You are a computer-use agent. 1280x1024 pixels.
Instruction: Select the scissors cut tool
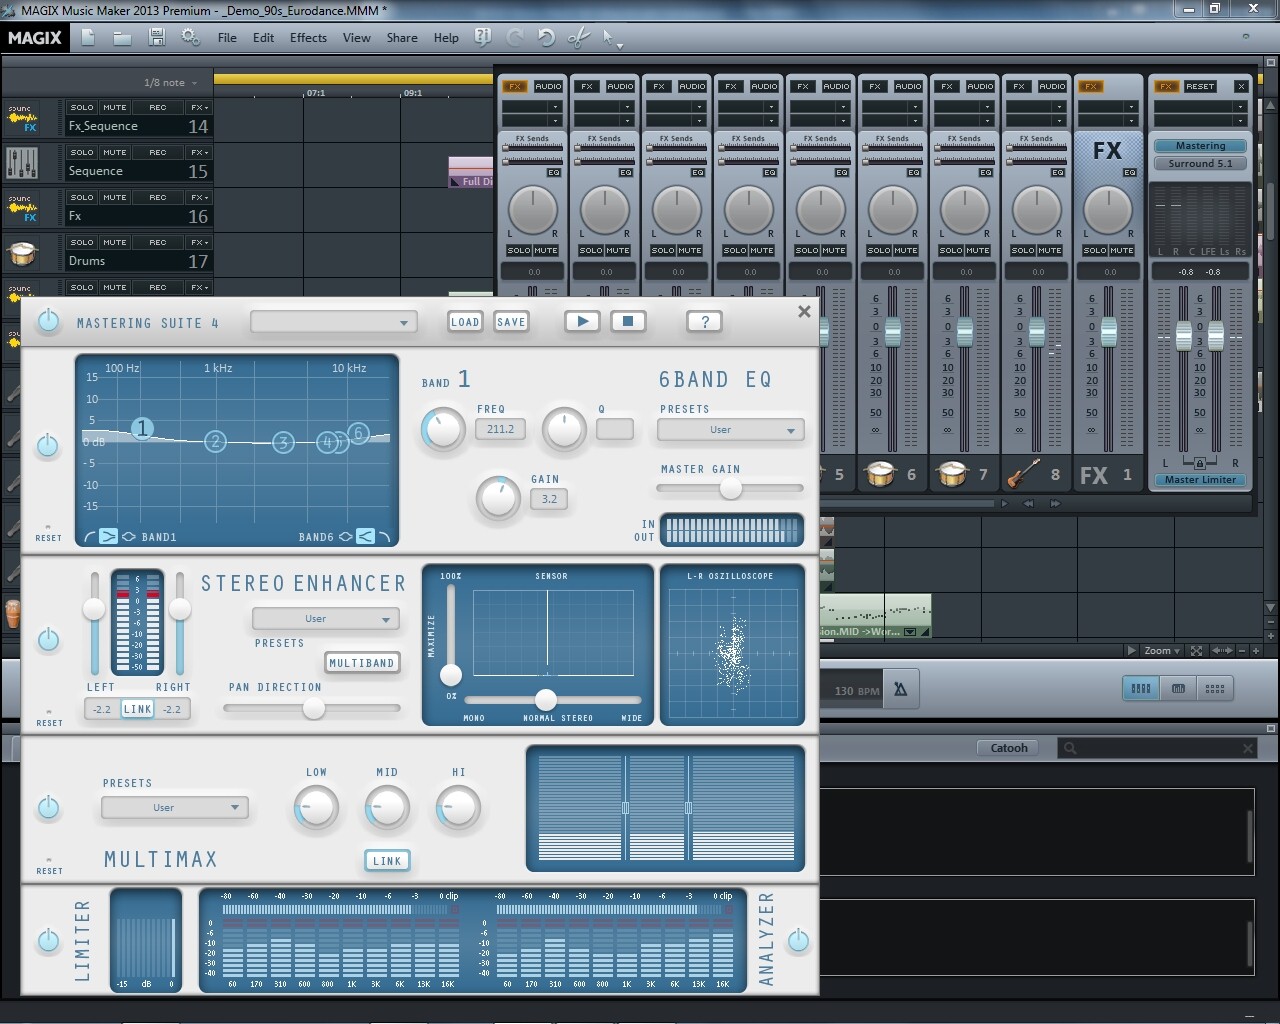click(x=578, y=38)
